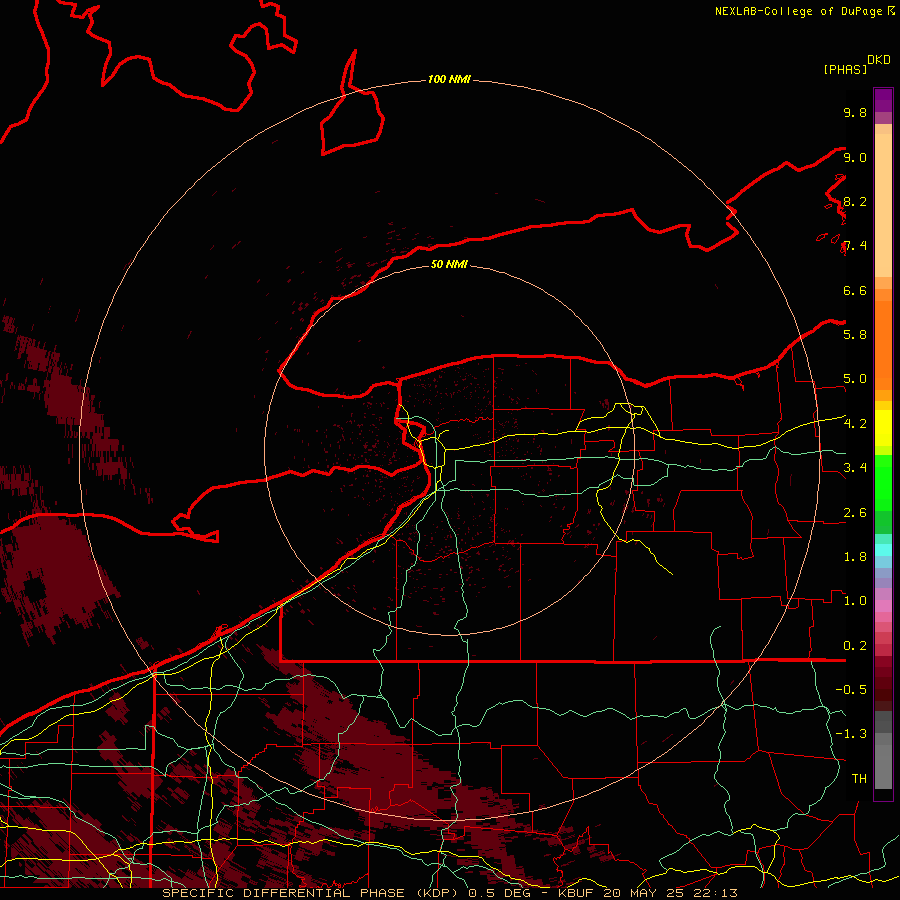Click the 8.2 value on the color scale
900x900 pixels.
click(x=855, y=201)
